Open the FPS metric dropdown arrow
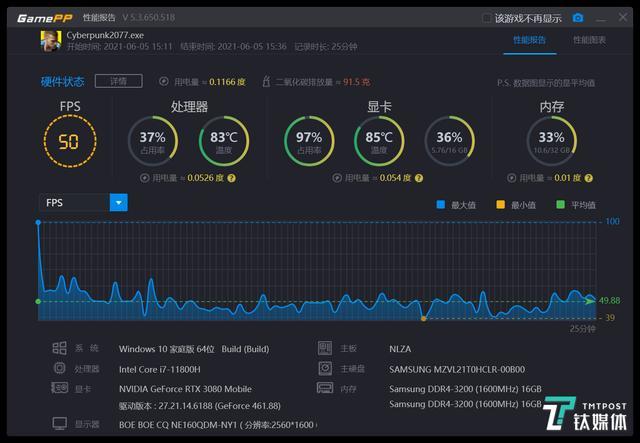Image resolution: width=640 pixels, height=443 pixels. click(119, 202)
